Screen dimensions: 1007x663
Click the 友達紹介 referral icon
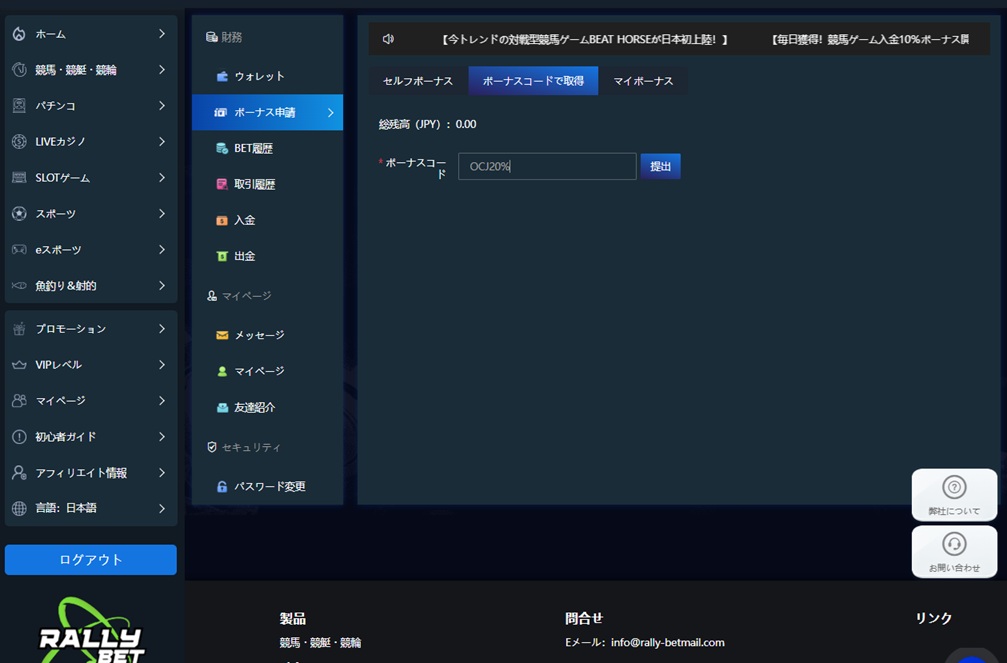(222, 407)
